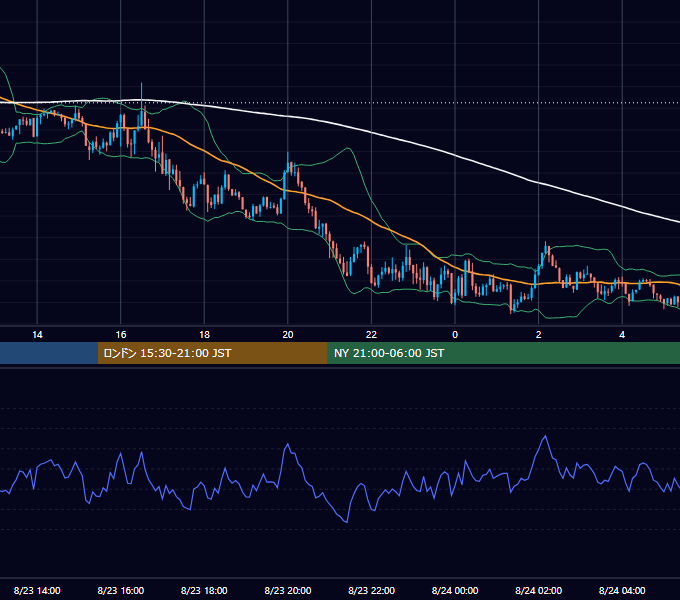Click the 4 hour label on price axis
Image resolution: width=680 pixels, height=600 pixels.
pos(622,335)
